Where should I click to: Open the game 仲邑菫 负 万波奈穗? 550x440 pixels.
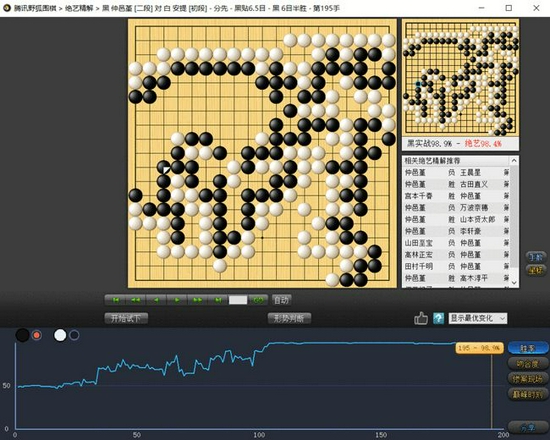(x=456, y=208)
